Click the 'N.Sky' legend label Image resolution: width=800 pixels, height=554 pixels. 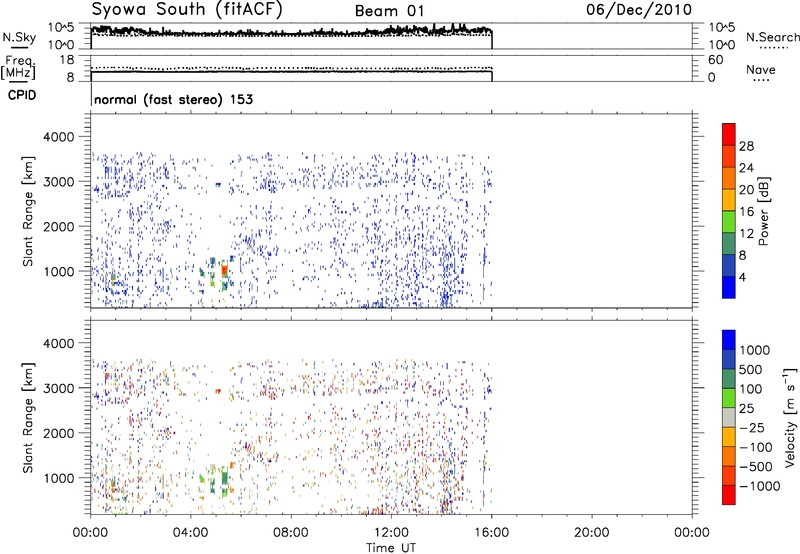19,37
